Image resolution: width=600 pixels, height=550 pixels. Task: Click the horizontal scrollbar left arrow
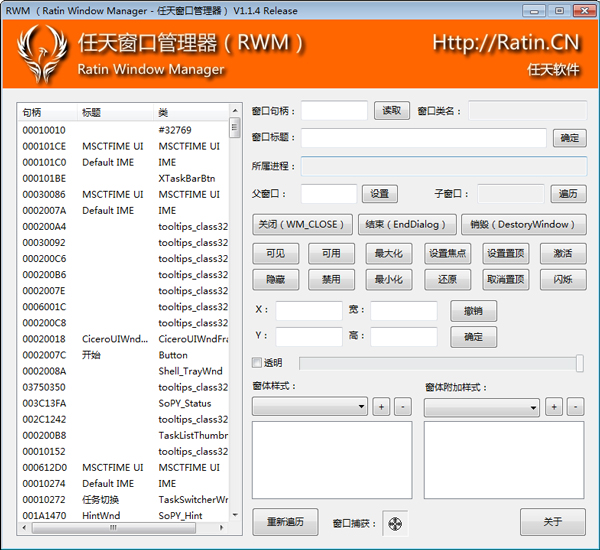click(x=24, y=527)
